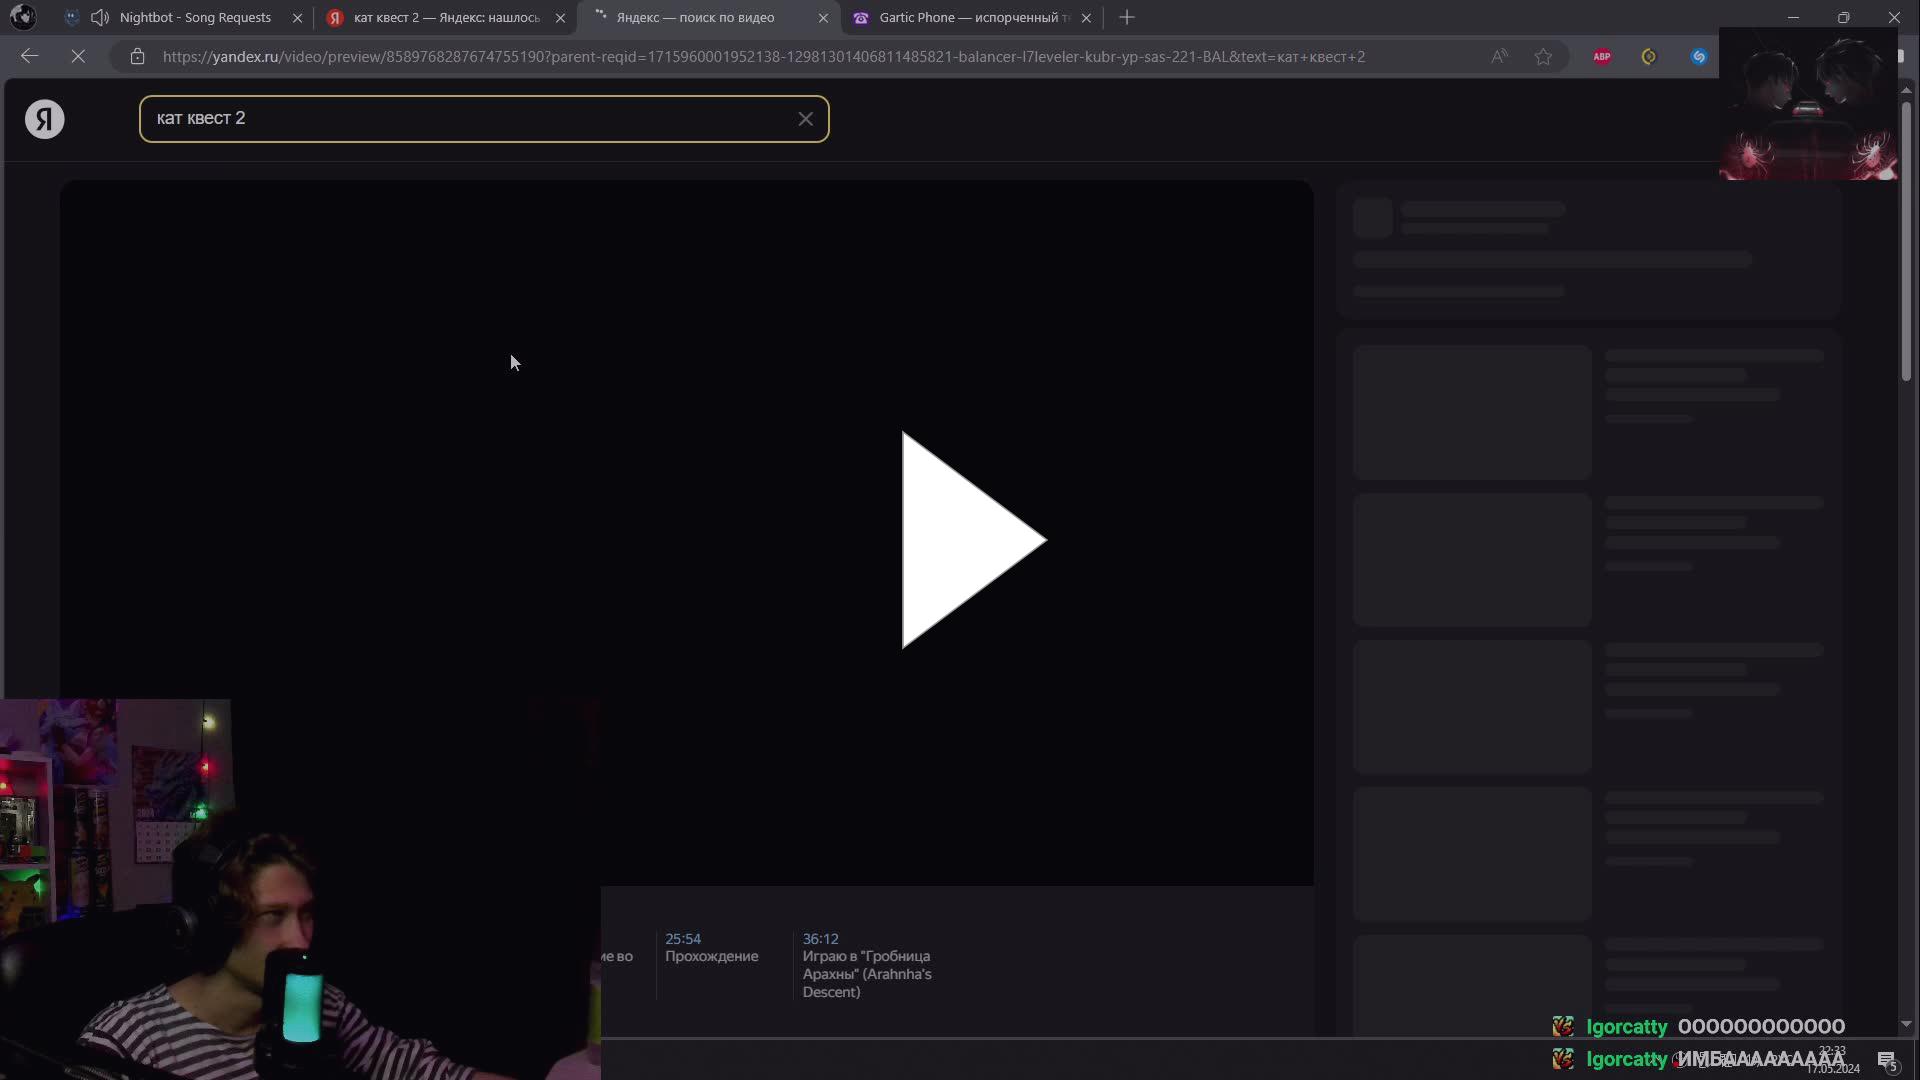Viewport: 1920px width, 1080px height.
Task: Switch to the Nightbot Song Requests tab
Action: (195, 17)
